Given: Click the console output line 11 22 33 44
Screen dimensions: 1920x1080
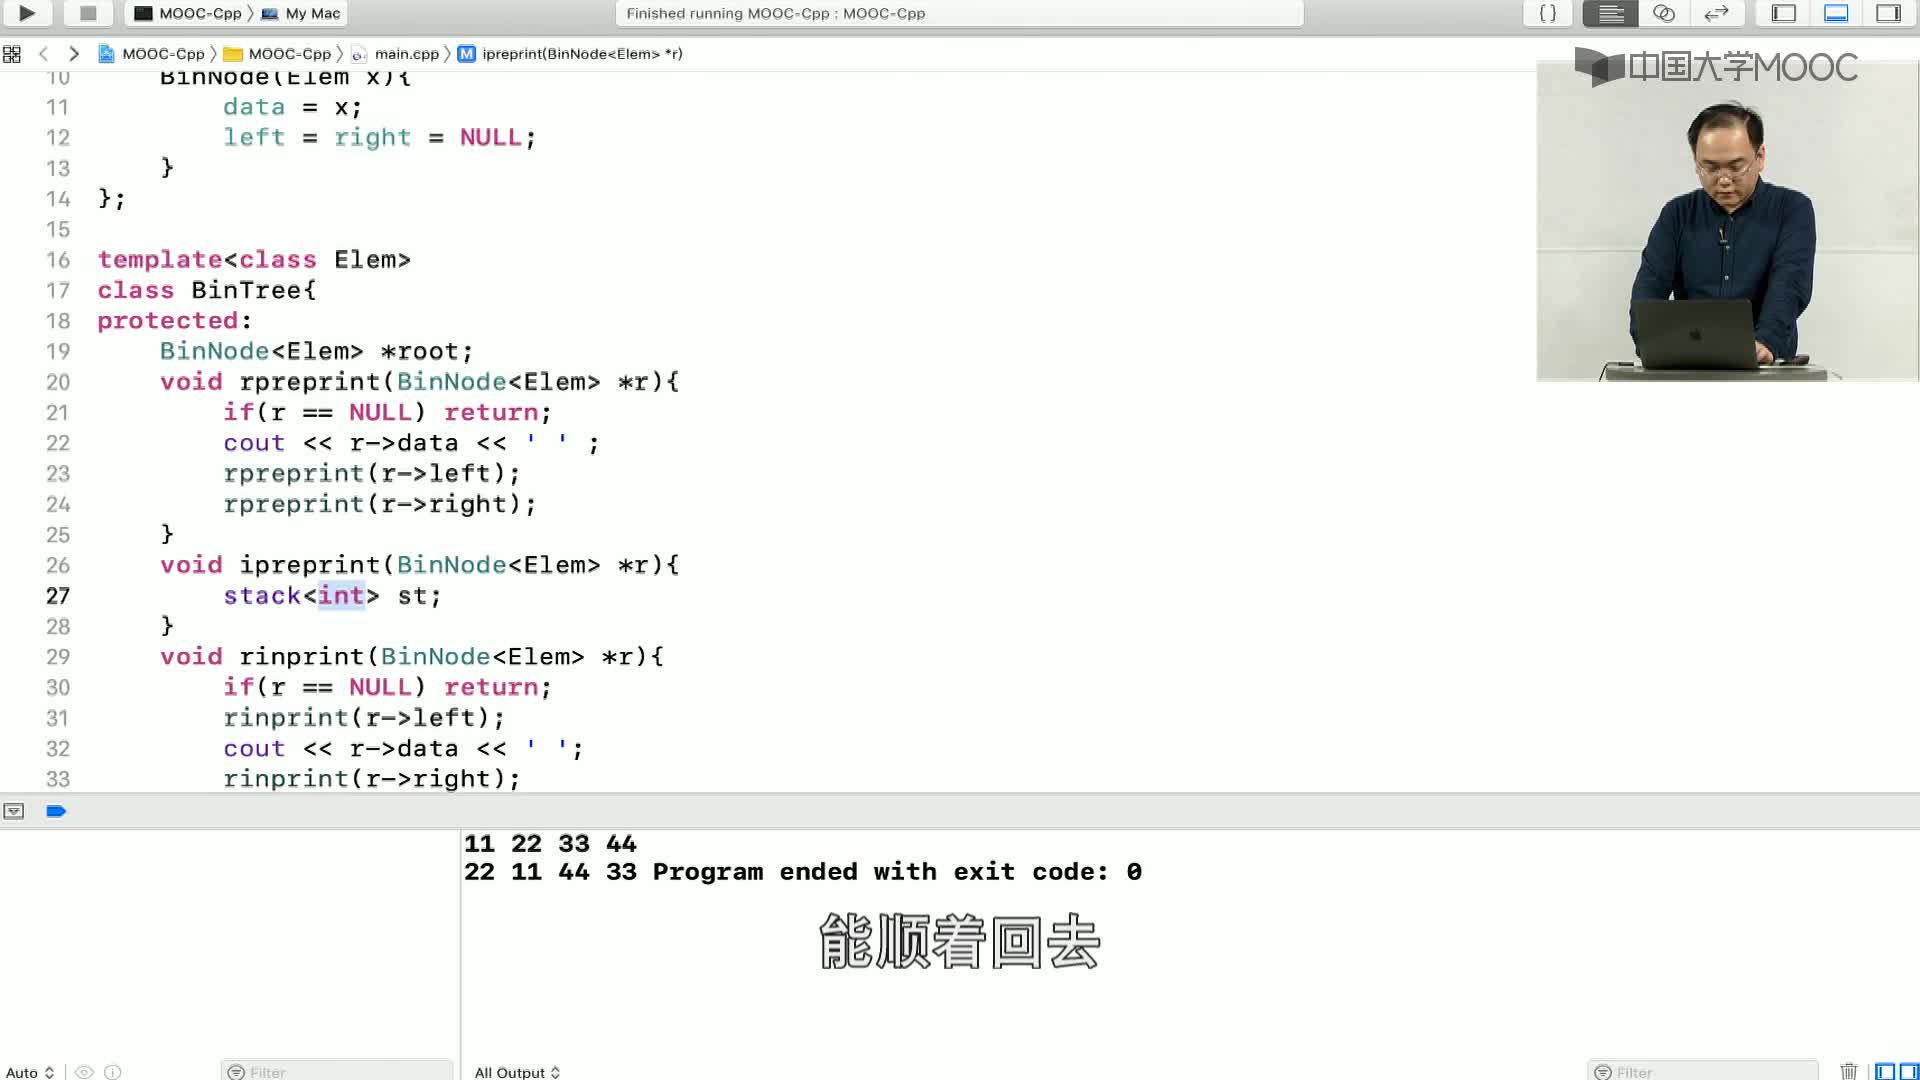Looking at the screenshot, I should 550,844.
